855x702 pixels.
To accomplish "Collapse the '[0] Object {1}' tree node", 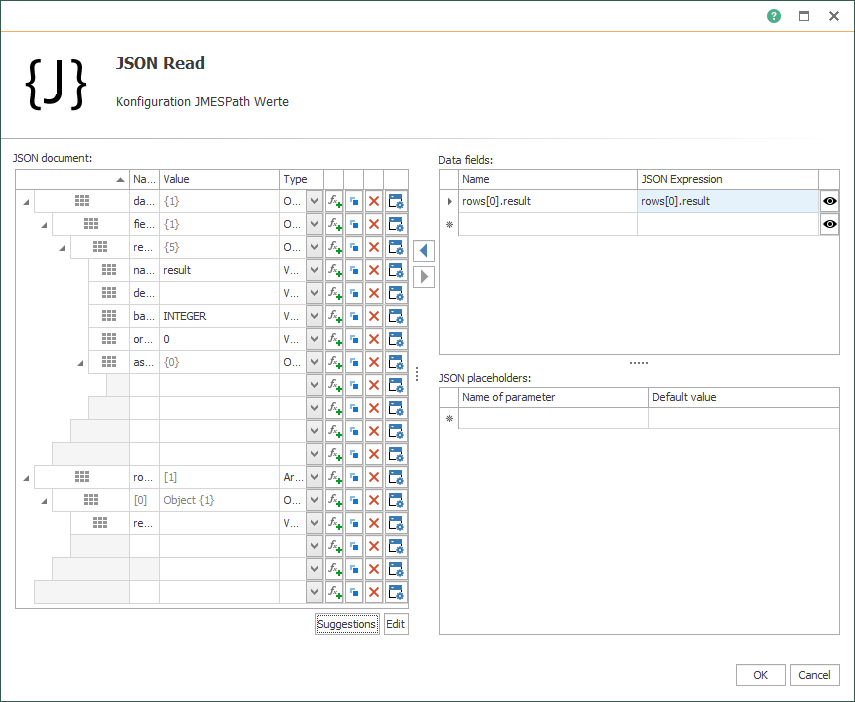I will coord(44,500).
